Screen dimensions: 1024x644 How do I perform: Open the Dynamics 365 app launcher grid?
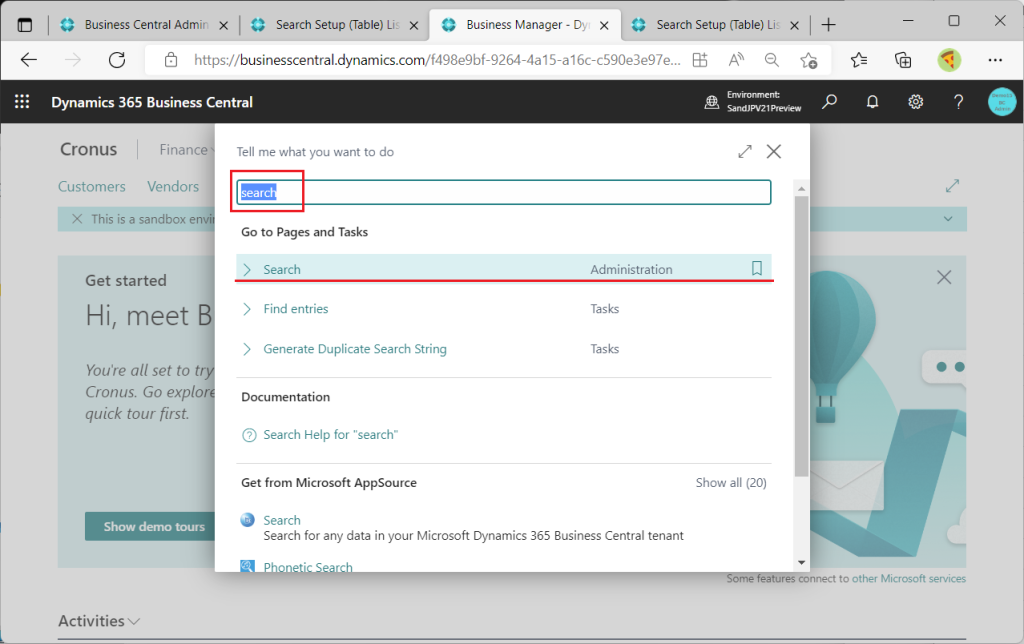click(x=22, y=102)
